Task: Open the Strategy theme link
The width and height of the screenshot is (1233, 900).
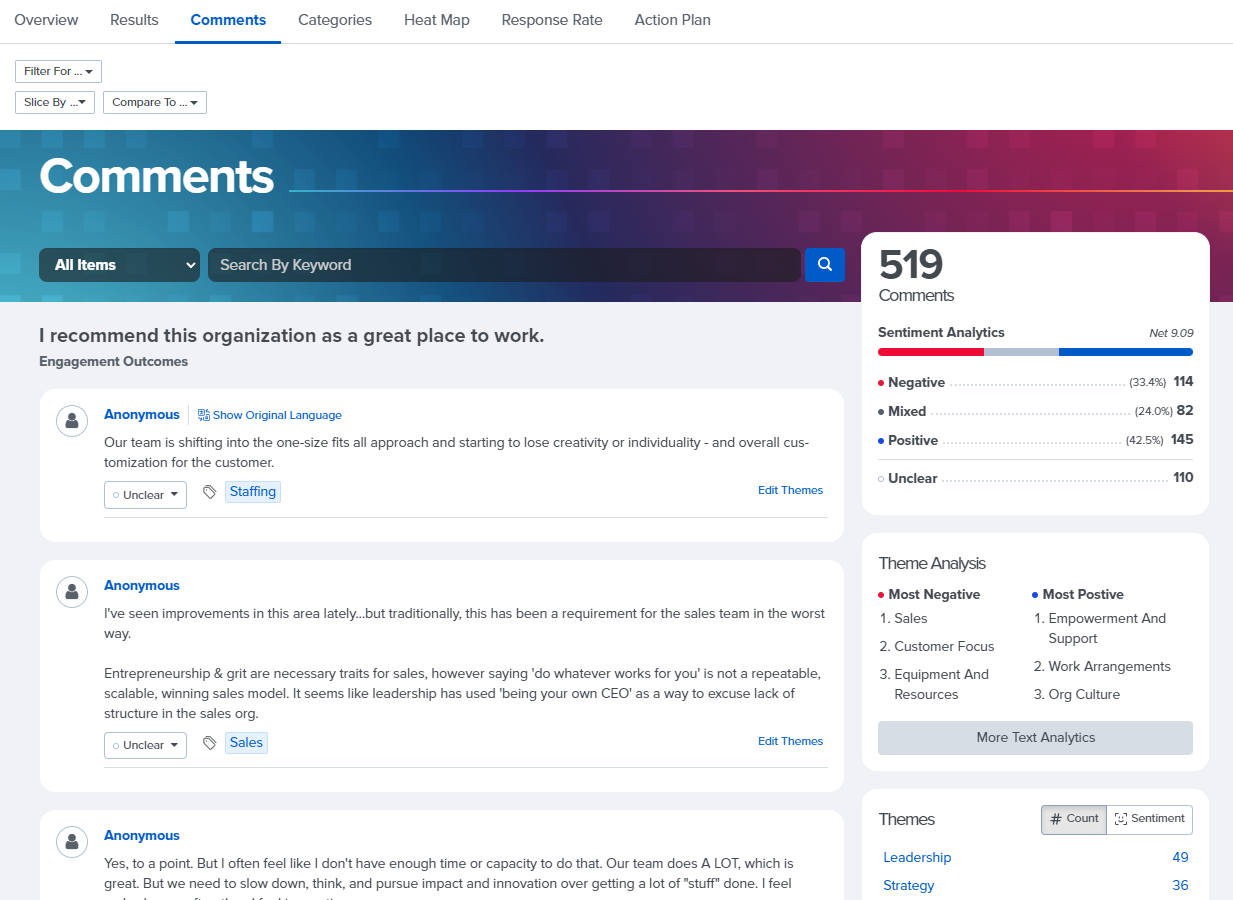Action: click(x=909, y=885)
